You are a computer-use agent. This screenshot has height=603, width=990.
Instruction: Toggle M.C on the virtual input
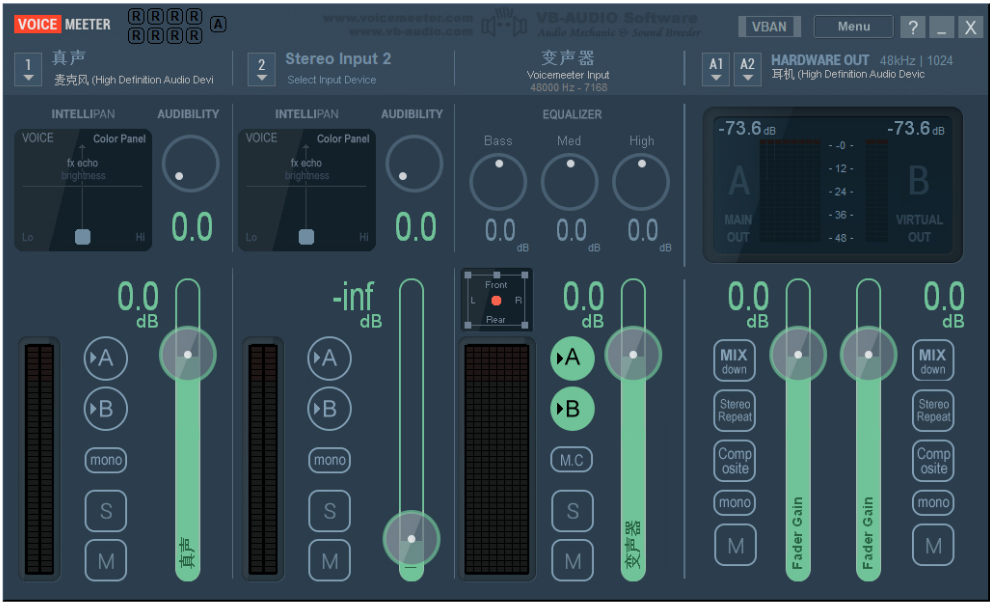(x=572, y=460)
